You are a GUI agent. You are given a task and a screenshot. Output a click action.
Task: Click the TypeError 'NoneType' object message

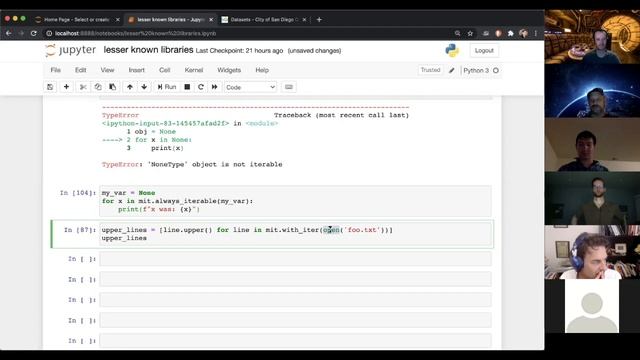[192, 164]
